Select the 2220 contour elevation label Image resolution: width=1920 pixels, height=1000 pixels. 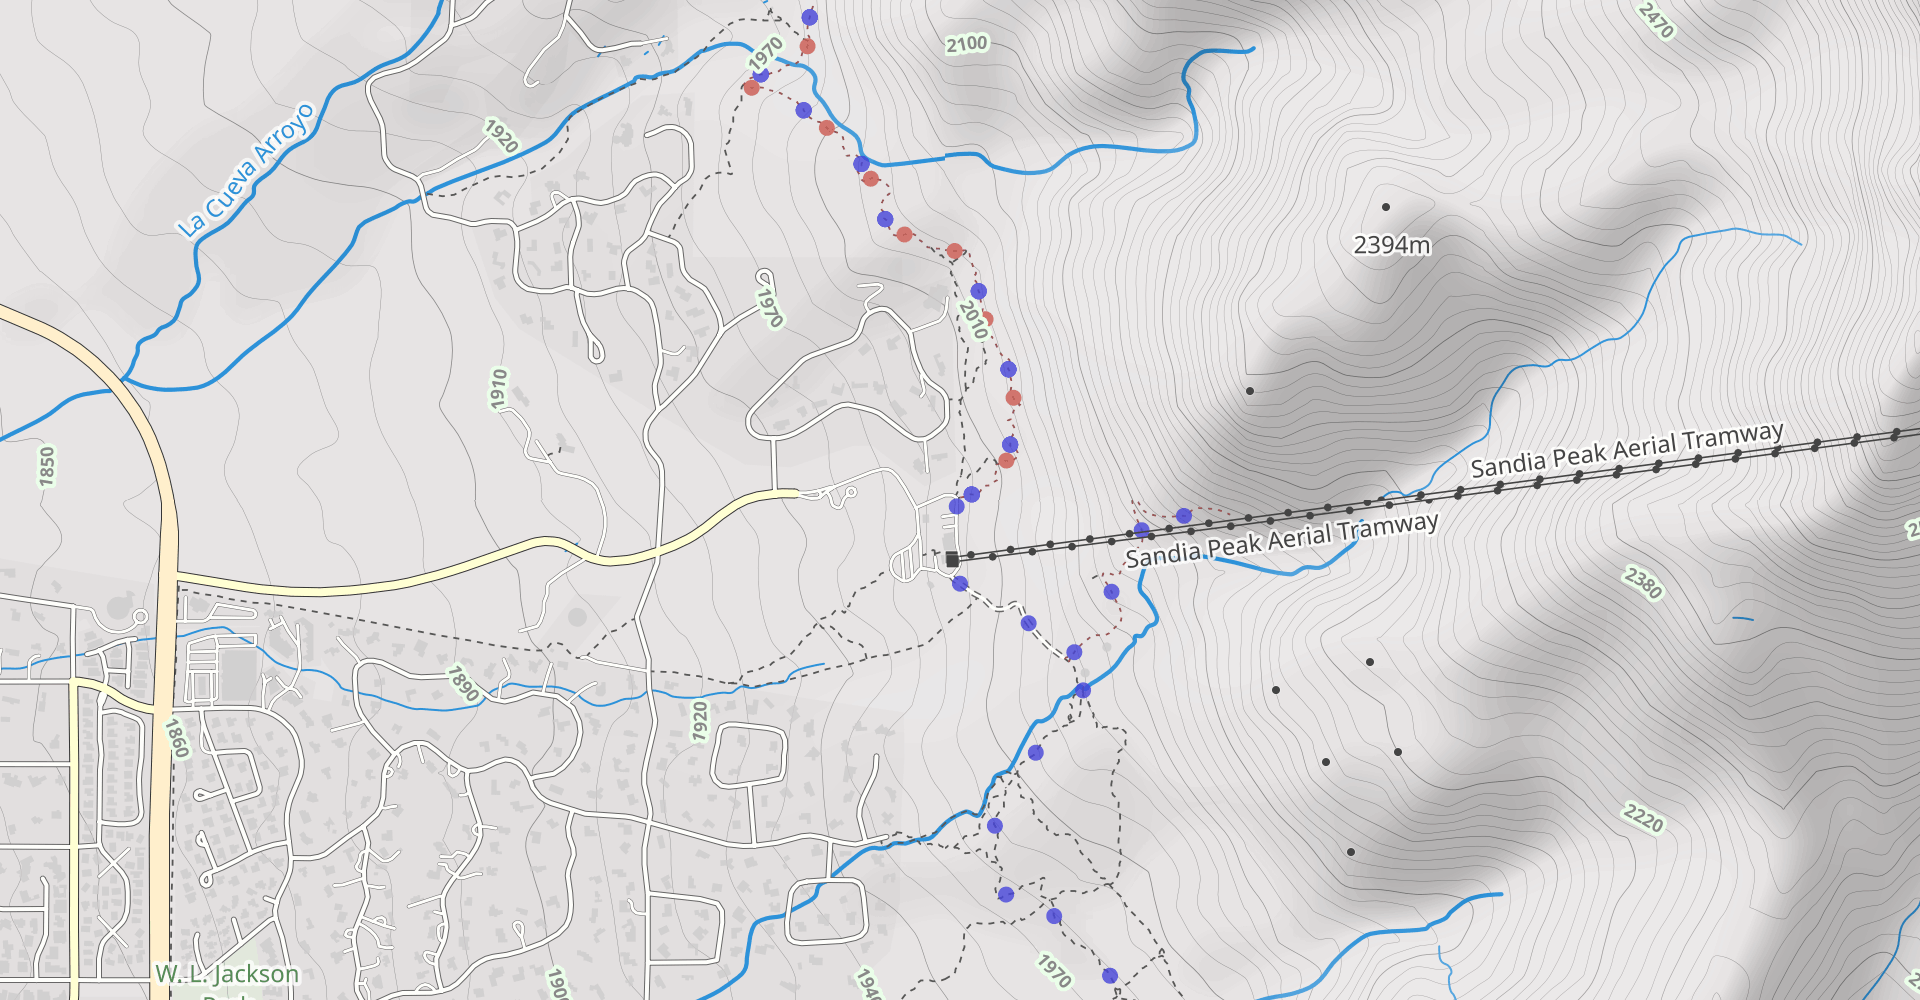pyautogui.click(x=1643, y=818)
